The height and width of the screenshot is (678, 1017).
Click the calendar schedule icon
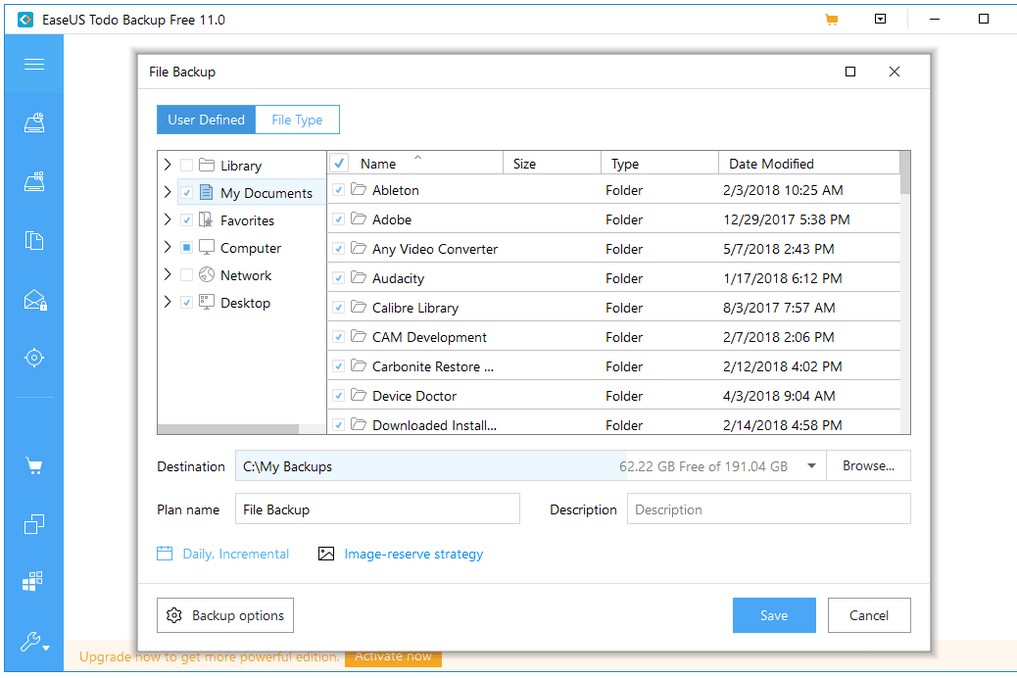165,553
